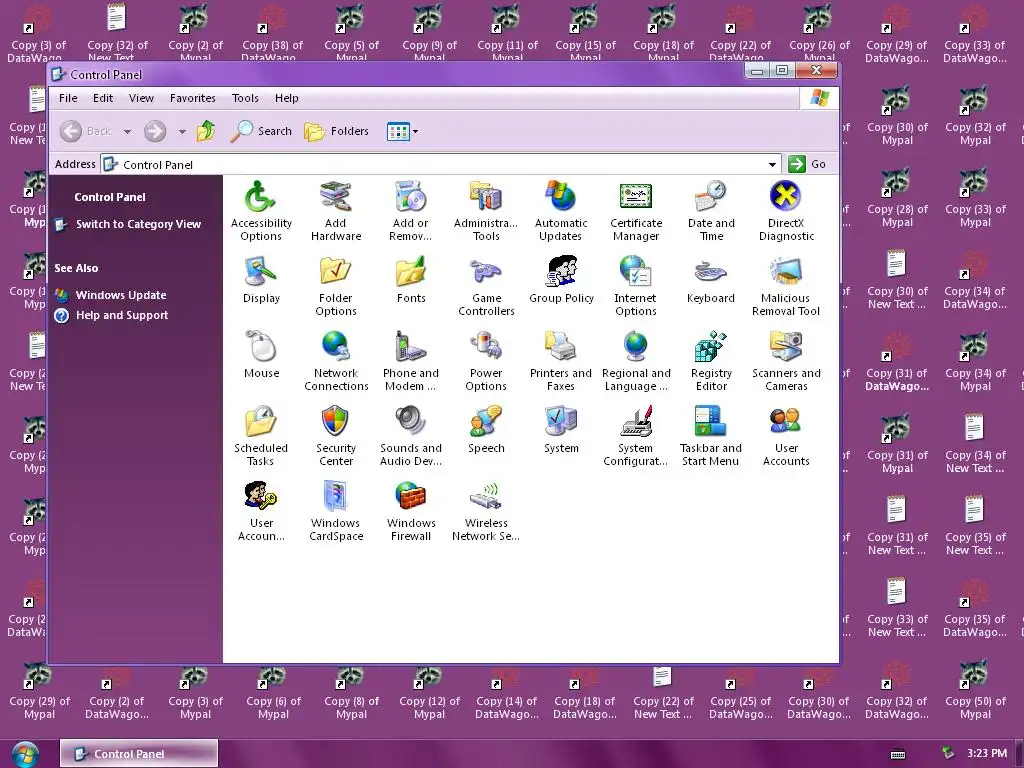This screenshot has height=768, width=1024.
Task: Expand the Forward history dropdown arrow
Action: [182, 131]
